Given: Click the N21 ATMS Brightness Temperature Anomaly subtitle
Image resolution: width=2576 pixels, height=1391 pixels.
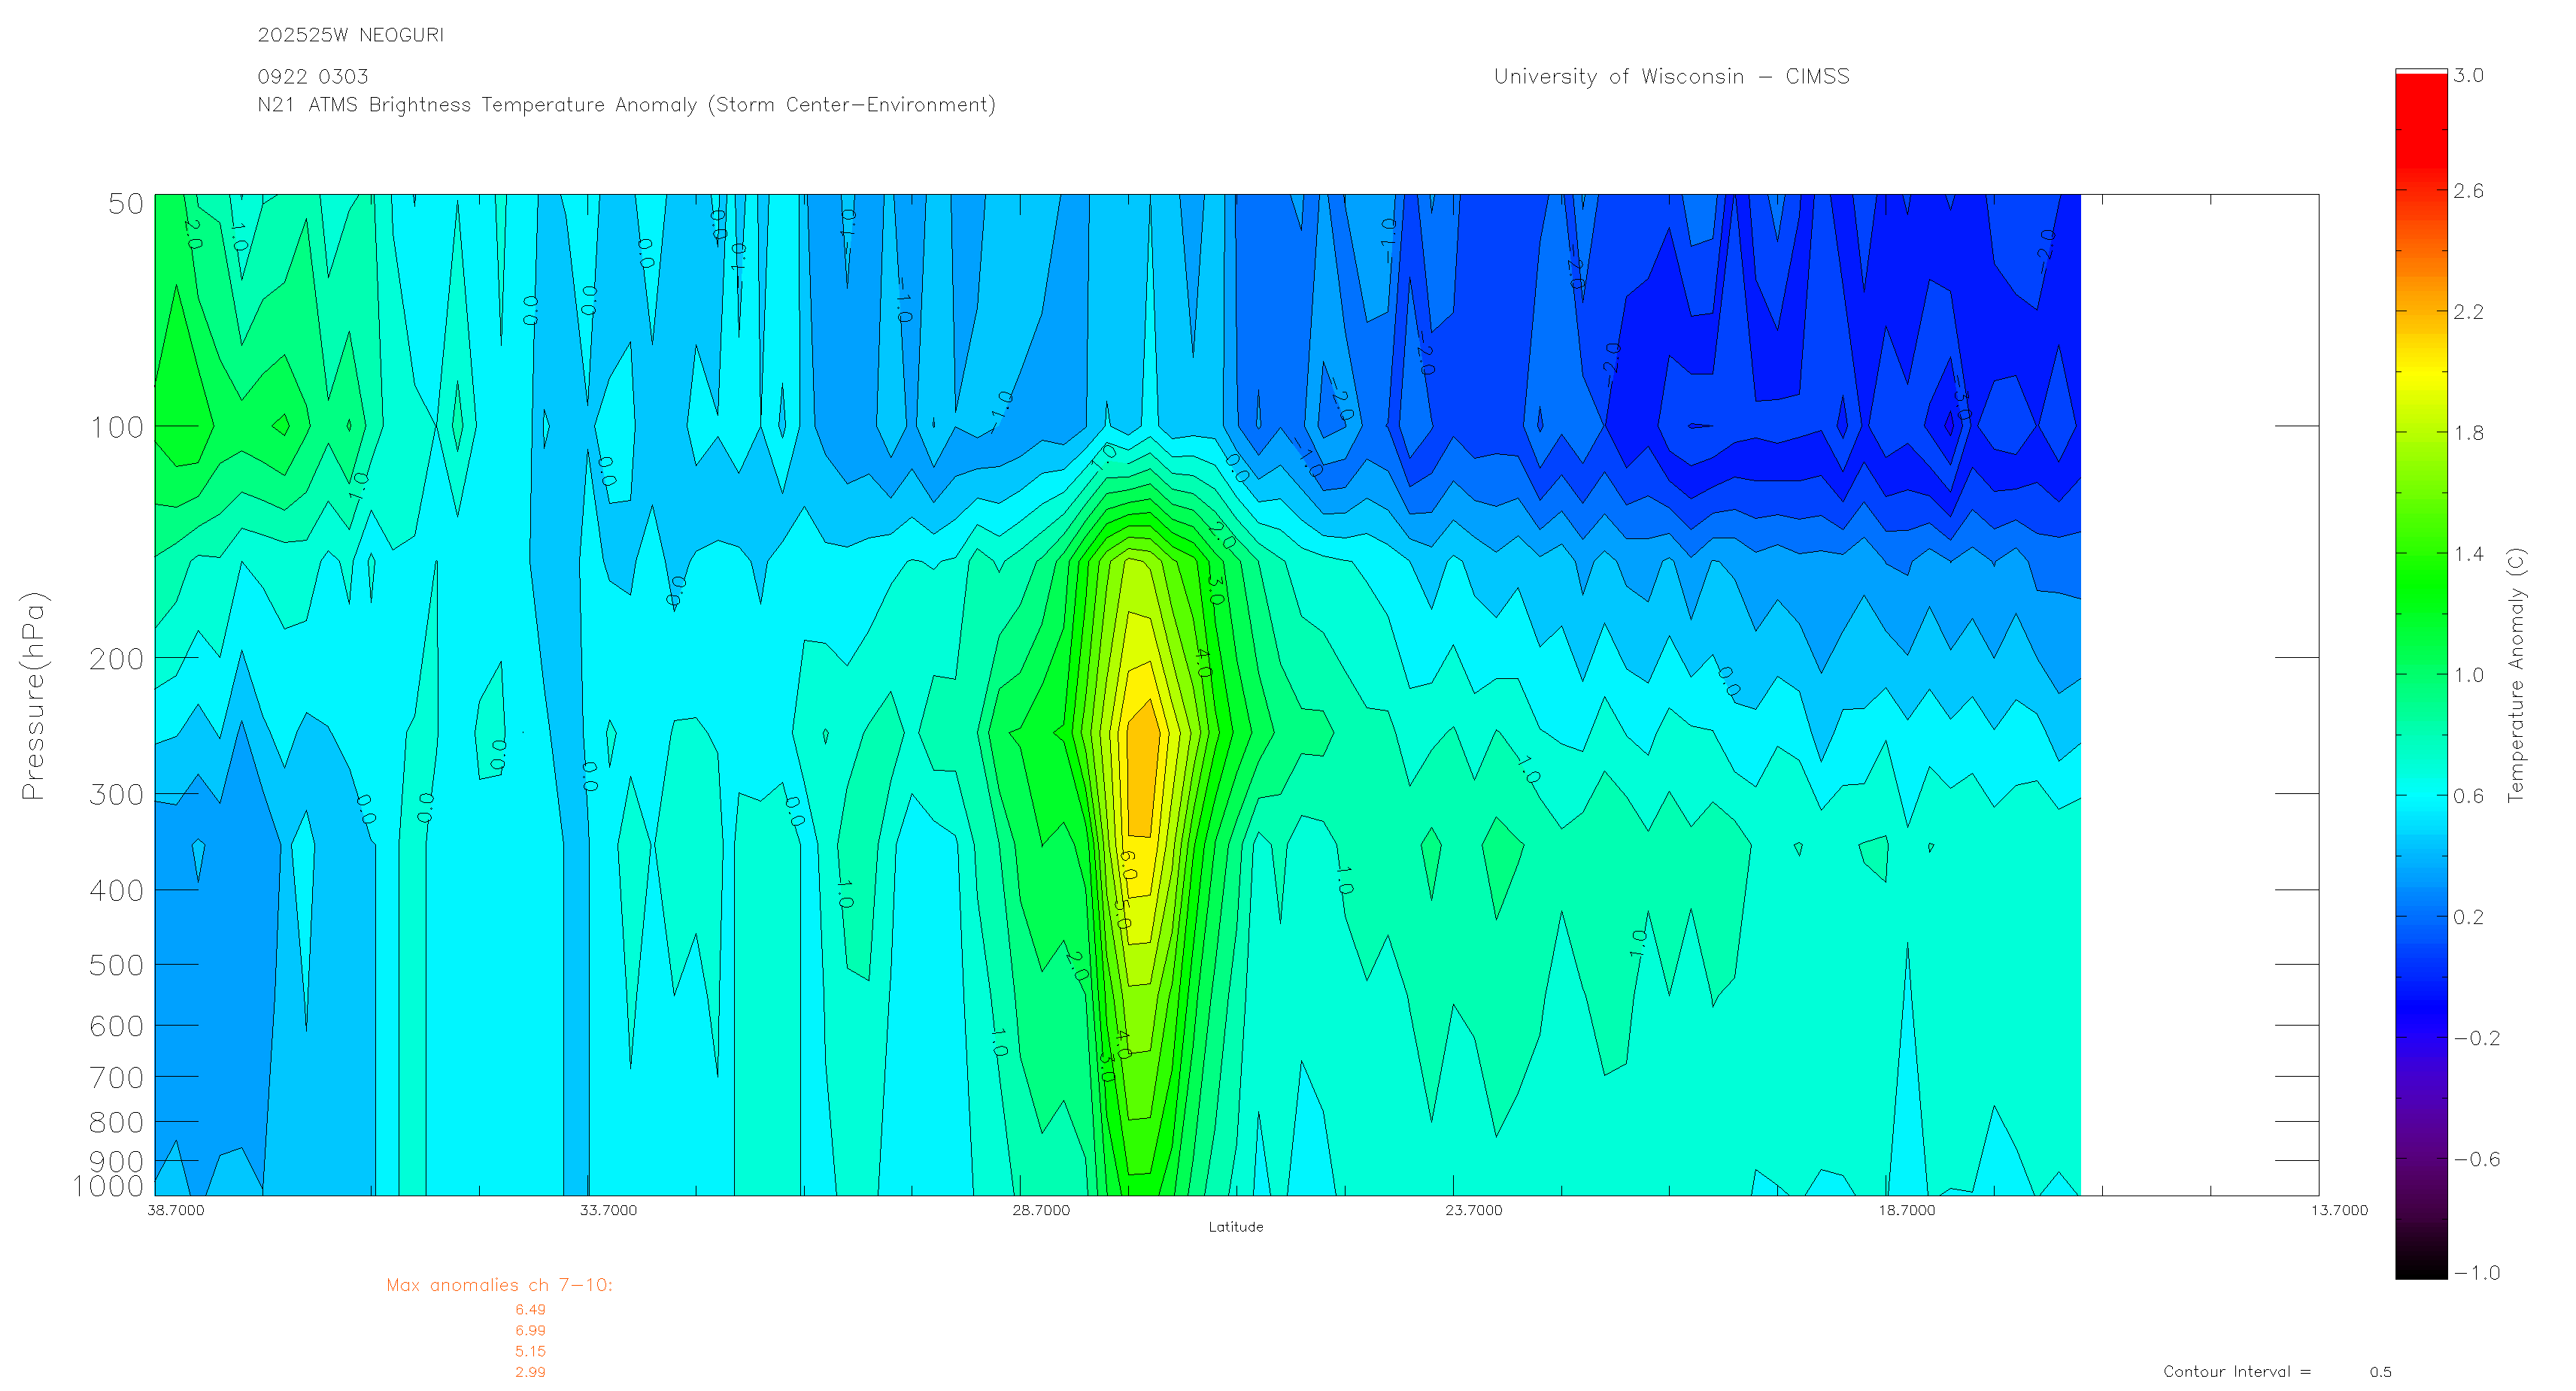Looking at the screenshot, I should [x=626, y=105].
